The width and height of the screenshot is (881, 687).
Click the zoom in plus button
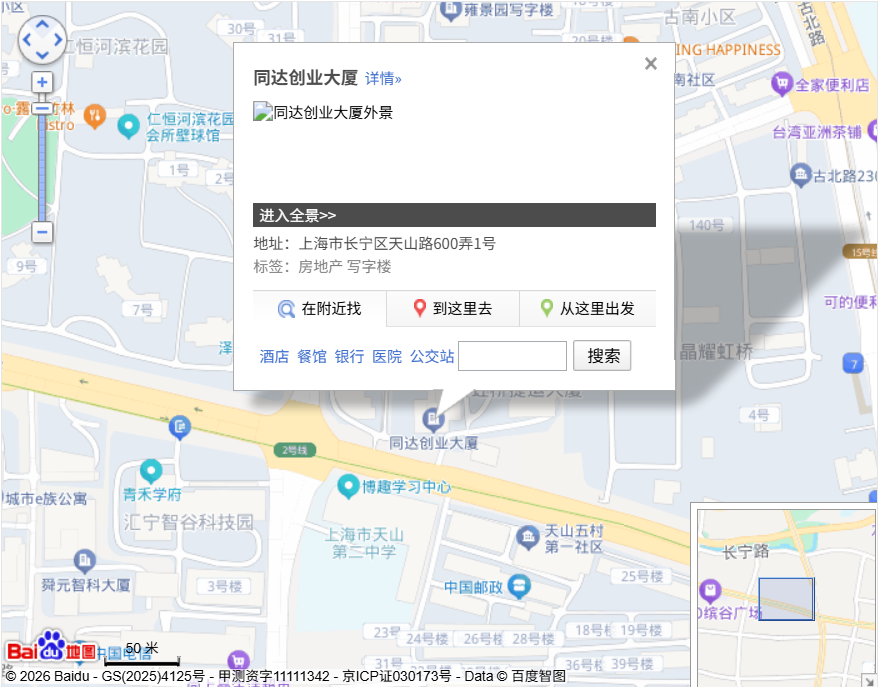point(42,83)
